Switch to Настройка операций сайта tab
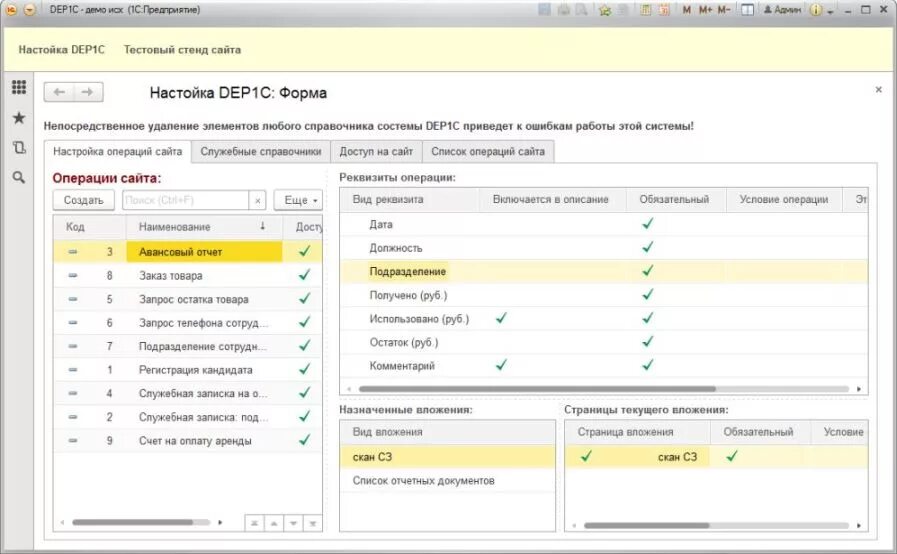 [117, 152]
